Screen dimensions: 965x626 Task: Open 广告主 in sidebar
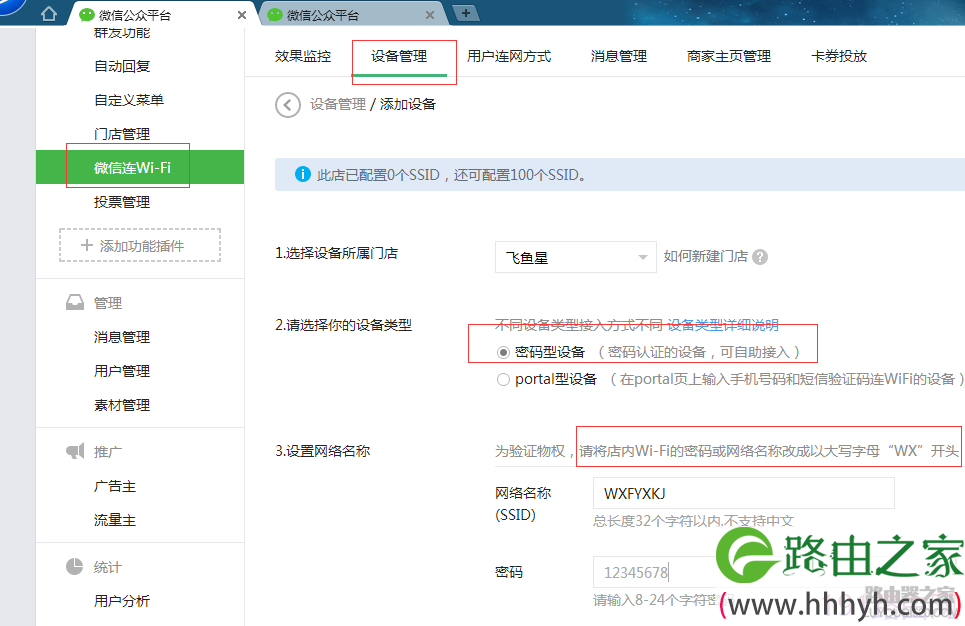click(114, 486)
